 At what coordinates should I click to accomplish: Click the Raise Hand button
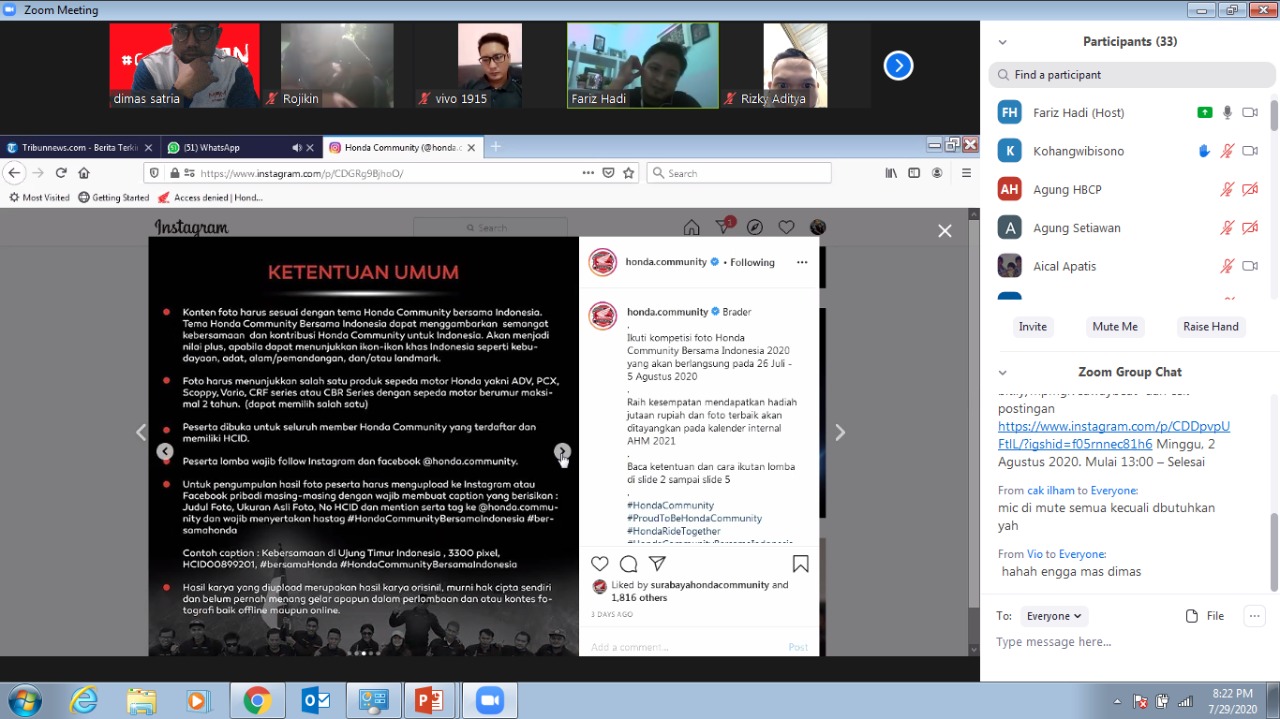click(1211, 327)
